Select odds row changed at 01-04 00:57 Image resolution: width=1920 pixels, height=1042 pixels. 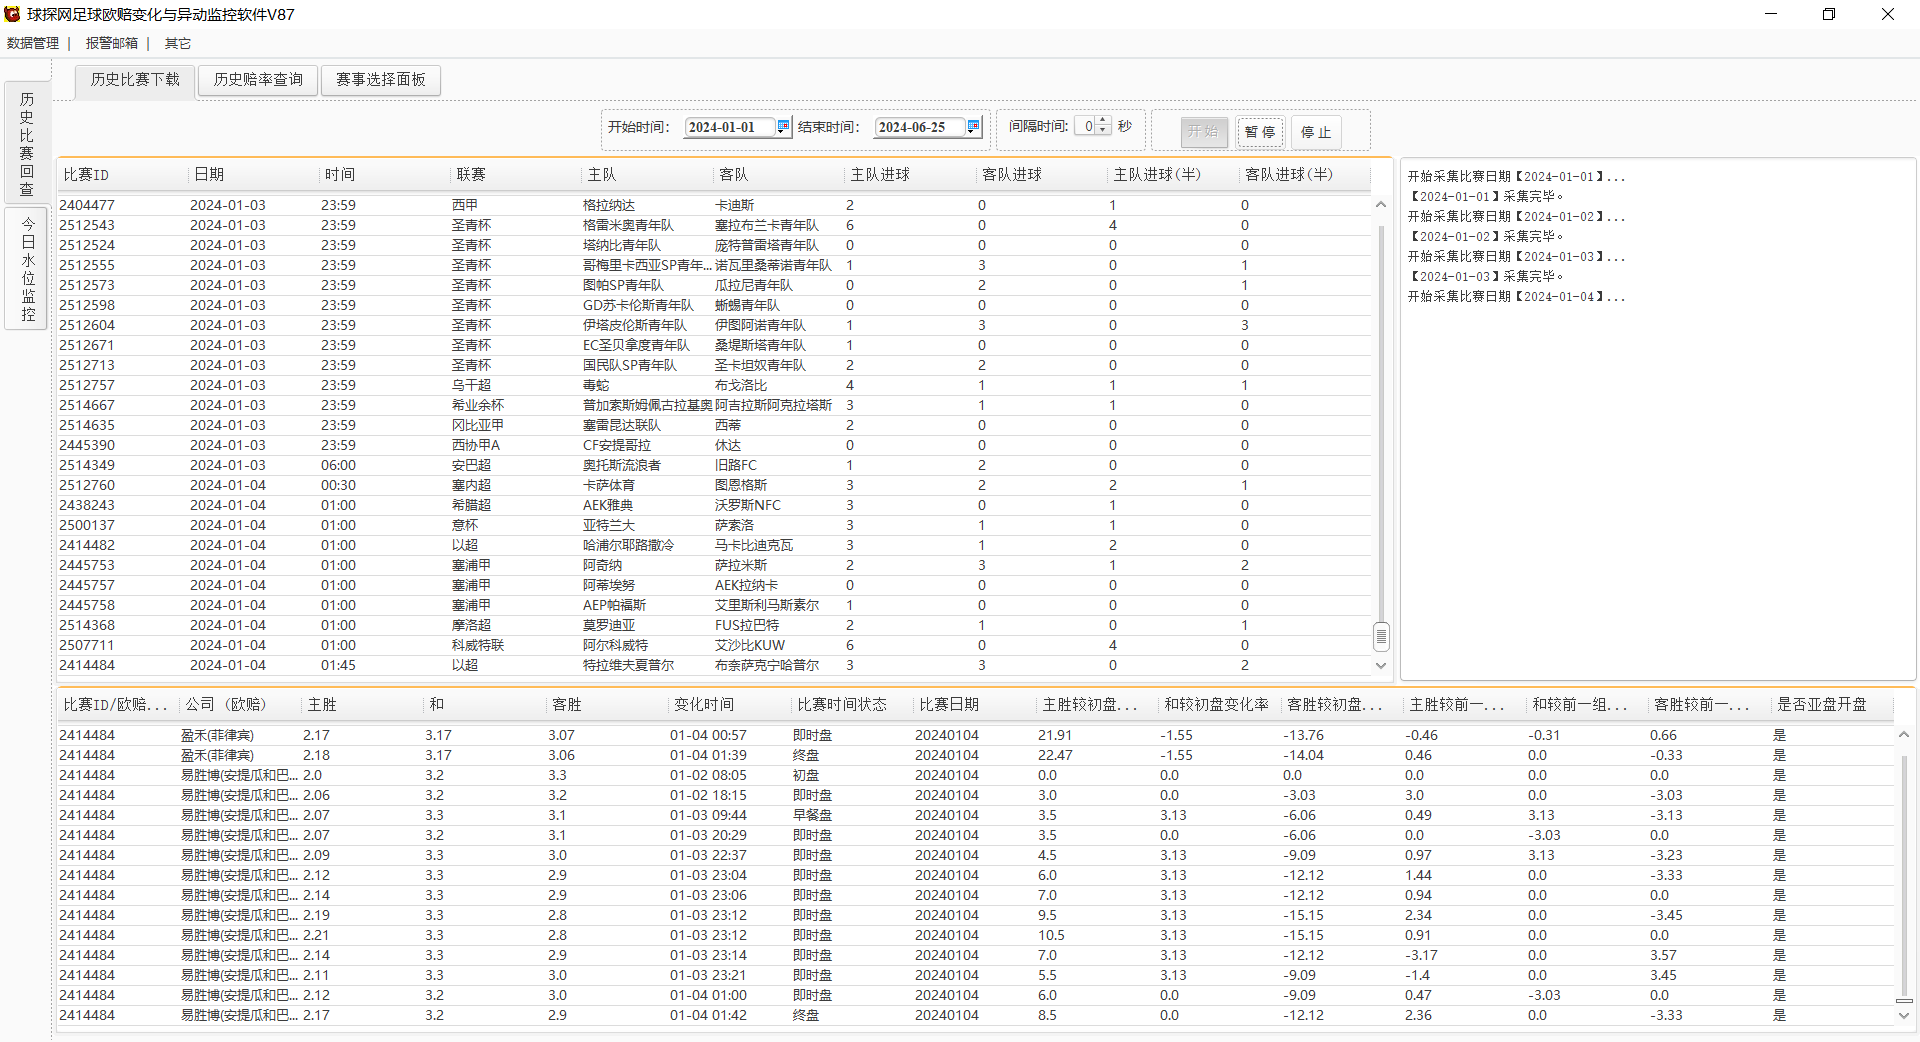[976, 735]
